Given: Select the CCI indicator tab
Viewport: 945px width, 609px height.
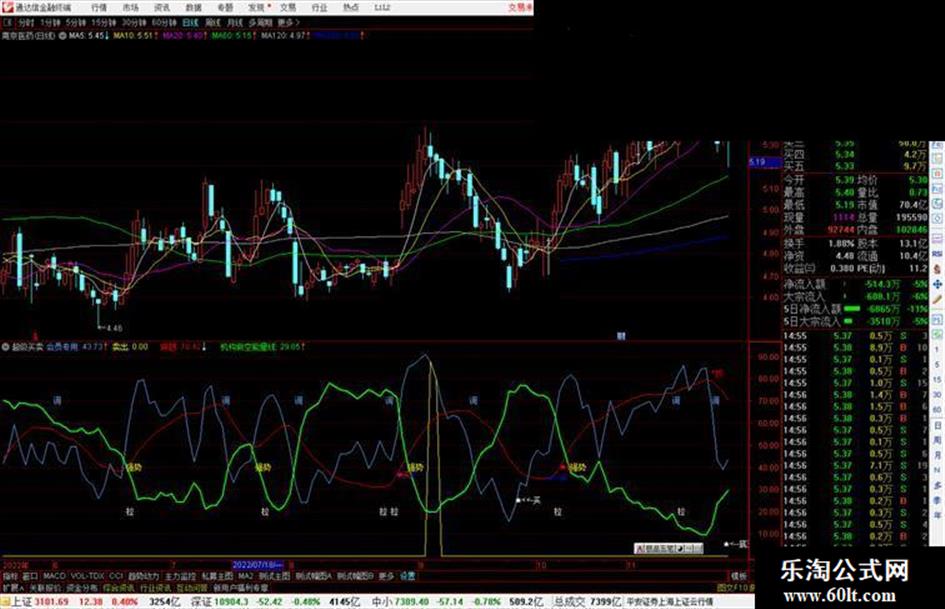Looking at the screenshot, I should tap(116, 576).
